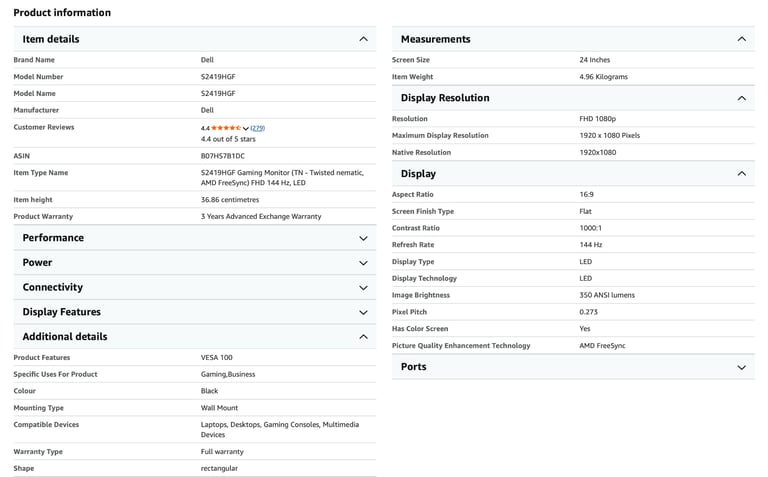Collapse the Measurements section chevron
The width and height of the screenshot is (768, 477).
pyautogui.click(x=742, y=39)
